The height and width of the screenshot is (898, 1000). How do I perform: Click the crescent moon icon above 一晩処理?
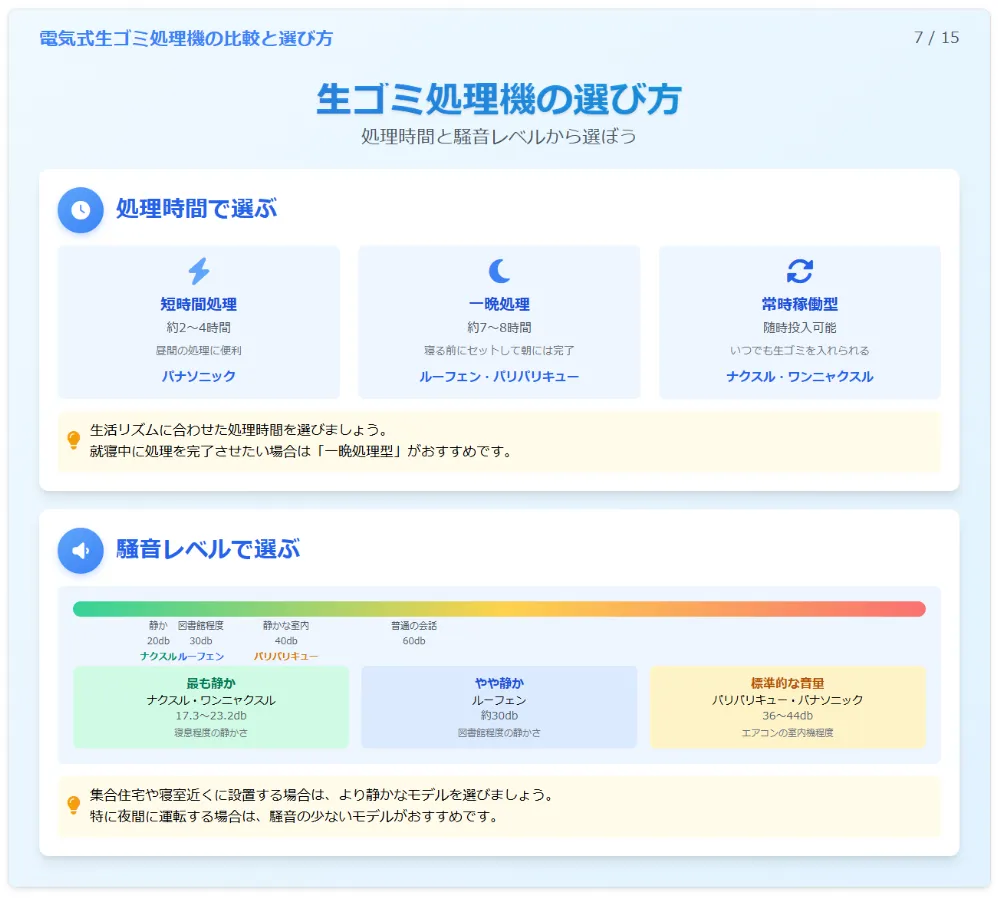[499, 271]
